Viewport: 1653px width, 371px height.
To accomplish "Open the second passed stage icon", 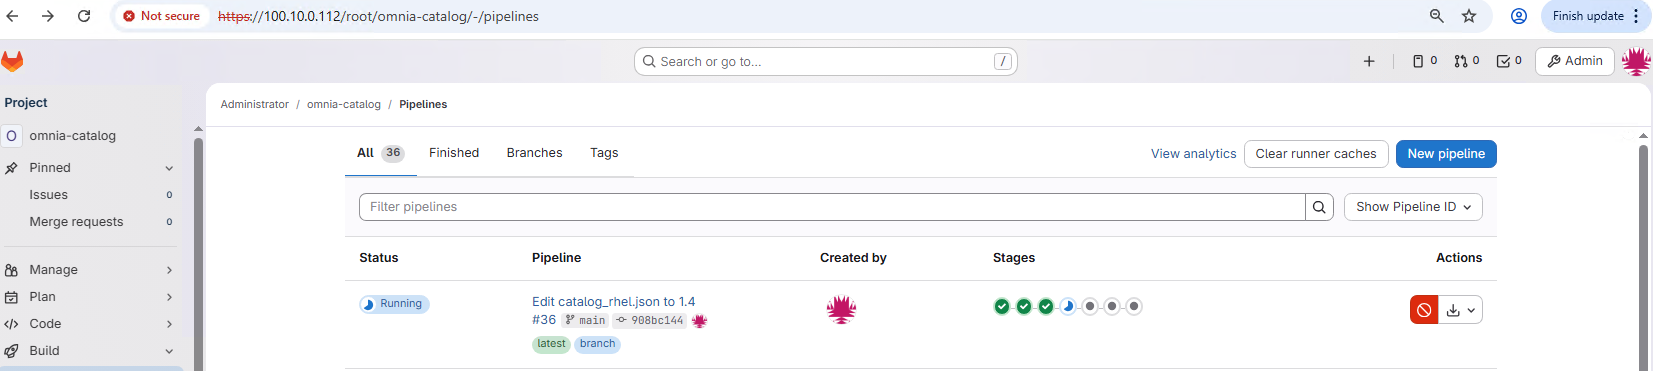I will (x=1024, y=306).
